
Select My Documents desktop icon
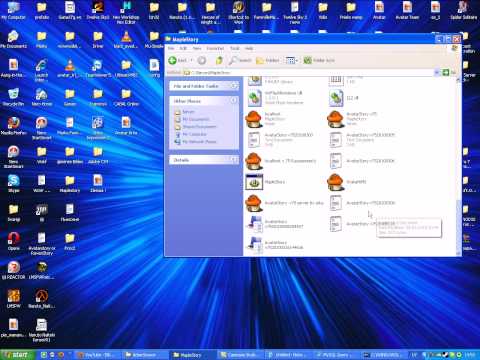[x=14, y=39]
